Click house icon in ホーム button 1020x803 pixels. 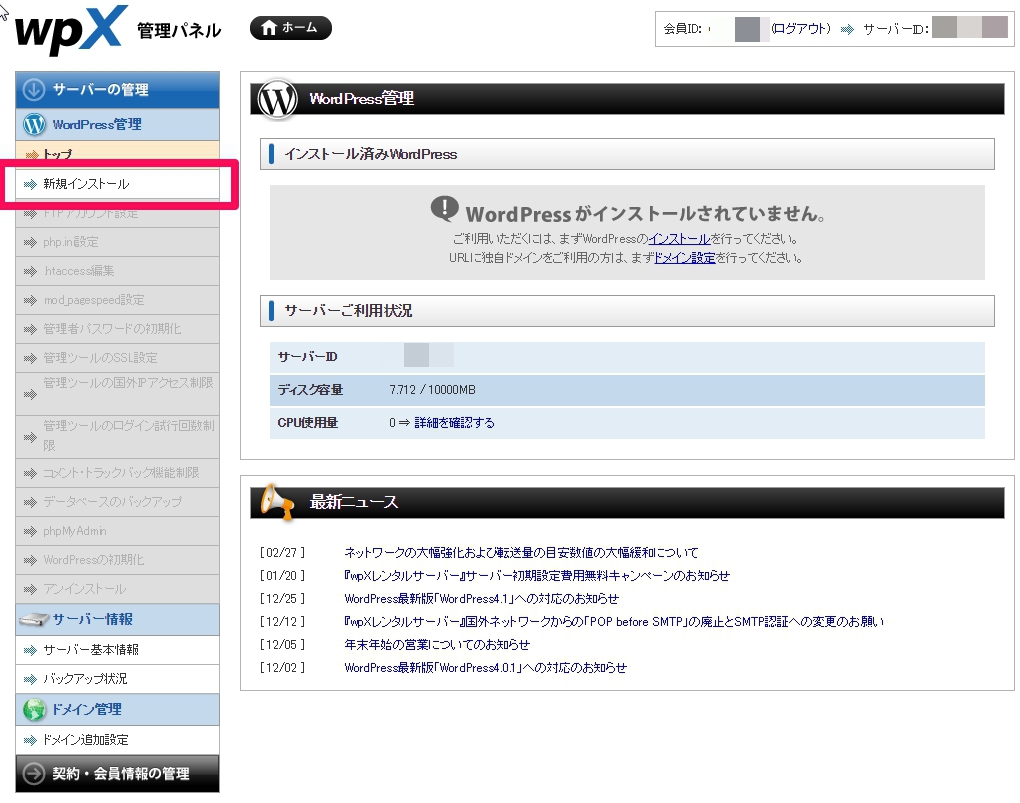[x=269, y=28]
